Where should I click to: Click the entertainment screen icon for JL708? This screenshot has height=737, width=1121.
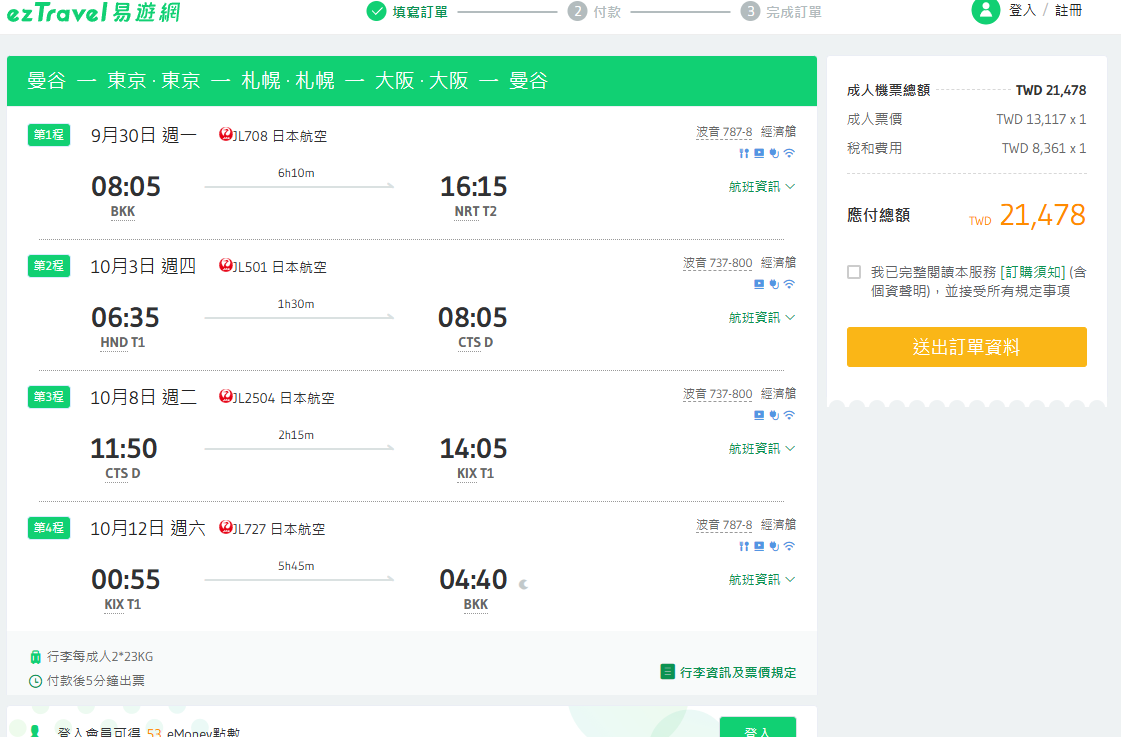click(x=759, y=153)
